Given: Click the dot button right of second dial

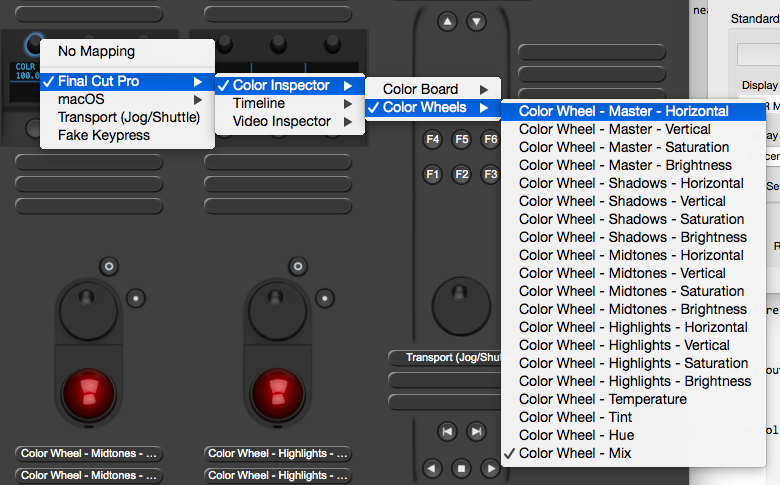Looking at the screenshot, I should tap(325, 298).
